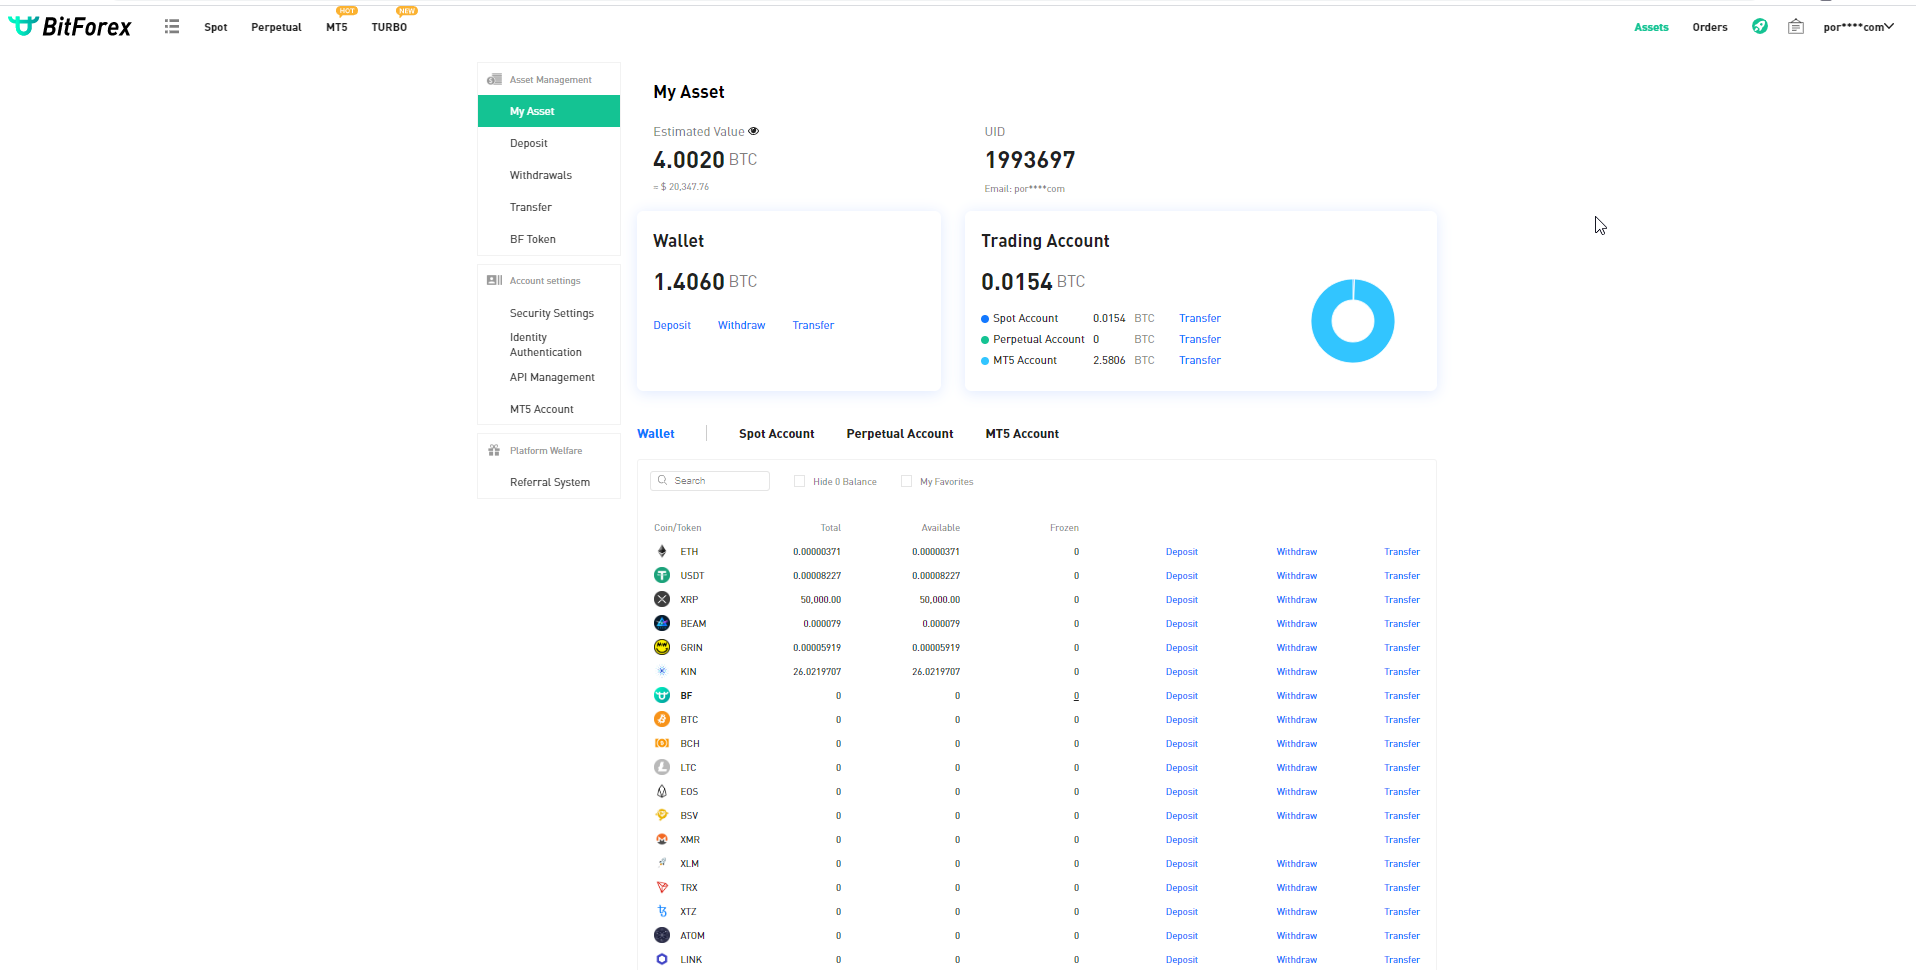The height and width of the screenshot is (970, 1916).
Task: Click Withdraw for the KIN row
Action: (1296, 671)
